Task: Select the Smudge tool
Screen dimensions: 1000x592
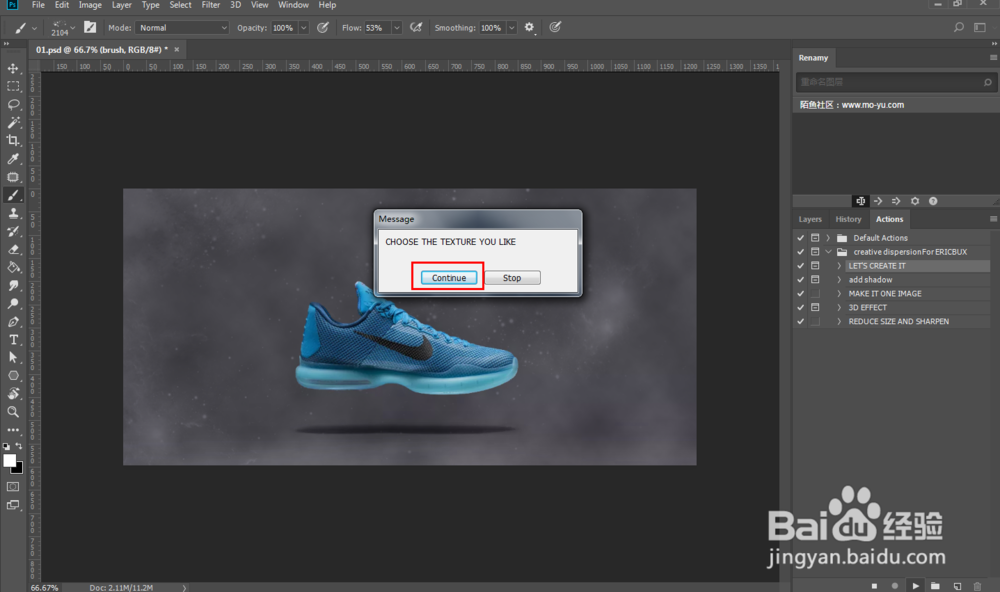Action: [x=13, y=285]
